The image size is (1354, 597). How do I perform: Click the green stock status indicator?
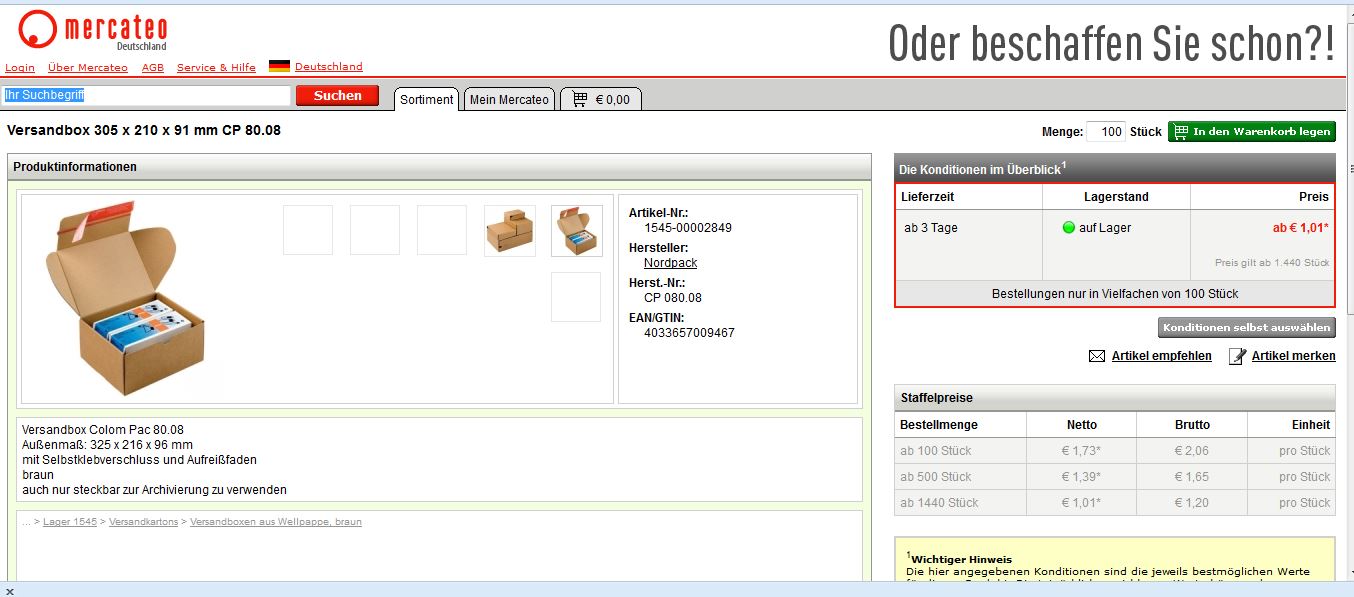(1069, 228)
